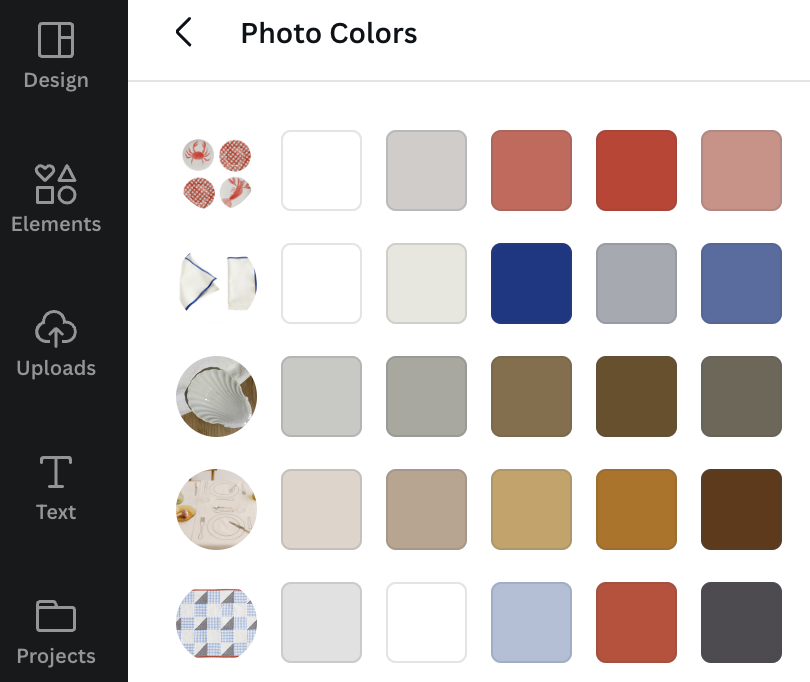This screenshot has height=682, width=810.
Task: Pick the navy blue color swatch
Action: tap(532, 284)
